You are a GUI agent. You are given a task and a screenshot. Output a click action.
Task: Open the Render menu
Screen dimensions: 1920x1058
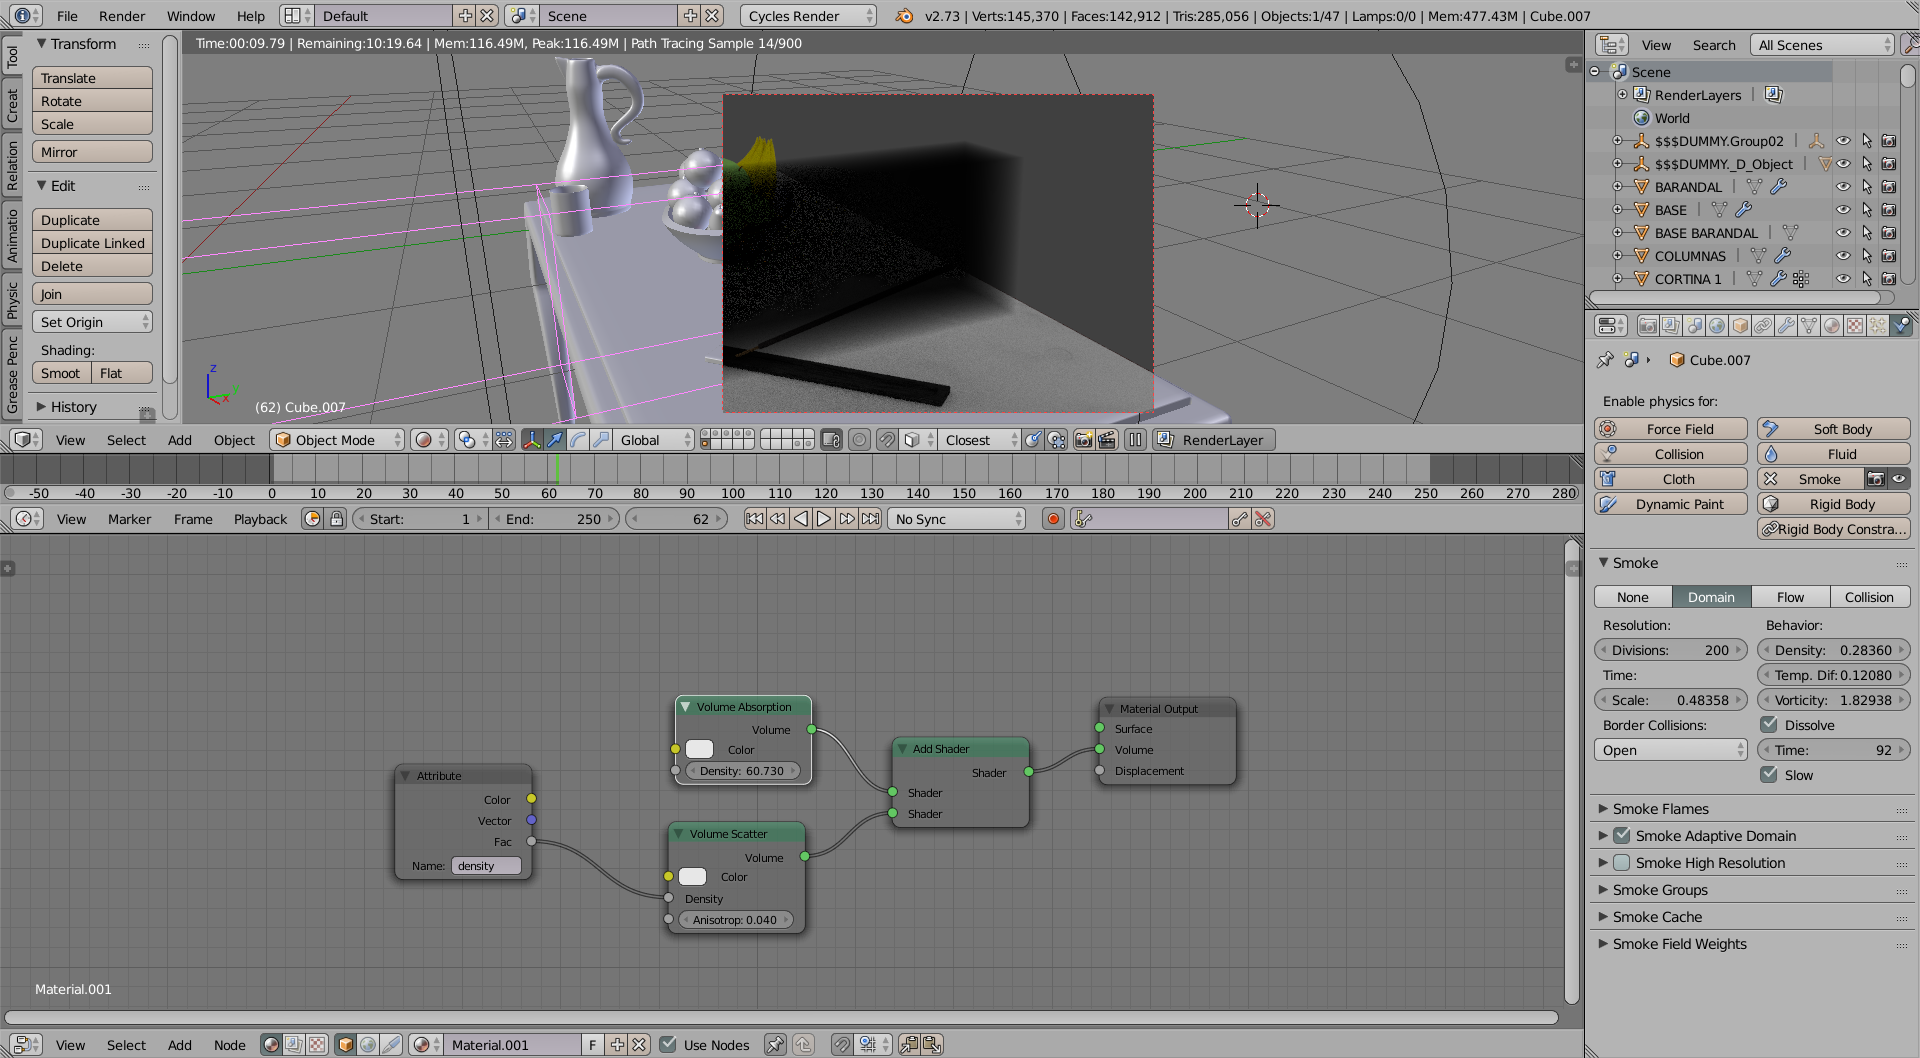pyautogui.click(x=121, y=16)
